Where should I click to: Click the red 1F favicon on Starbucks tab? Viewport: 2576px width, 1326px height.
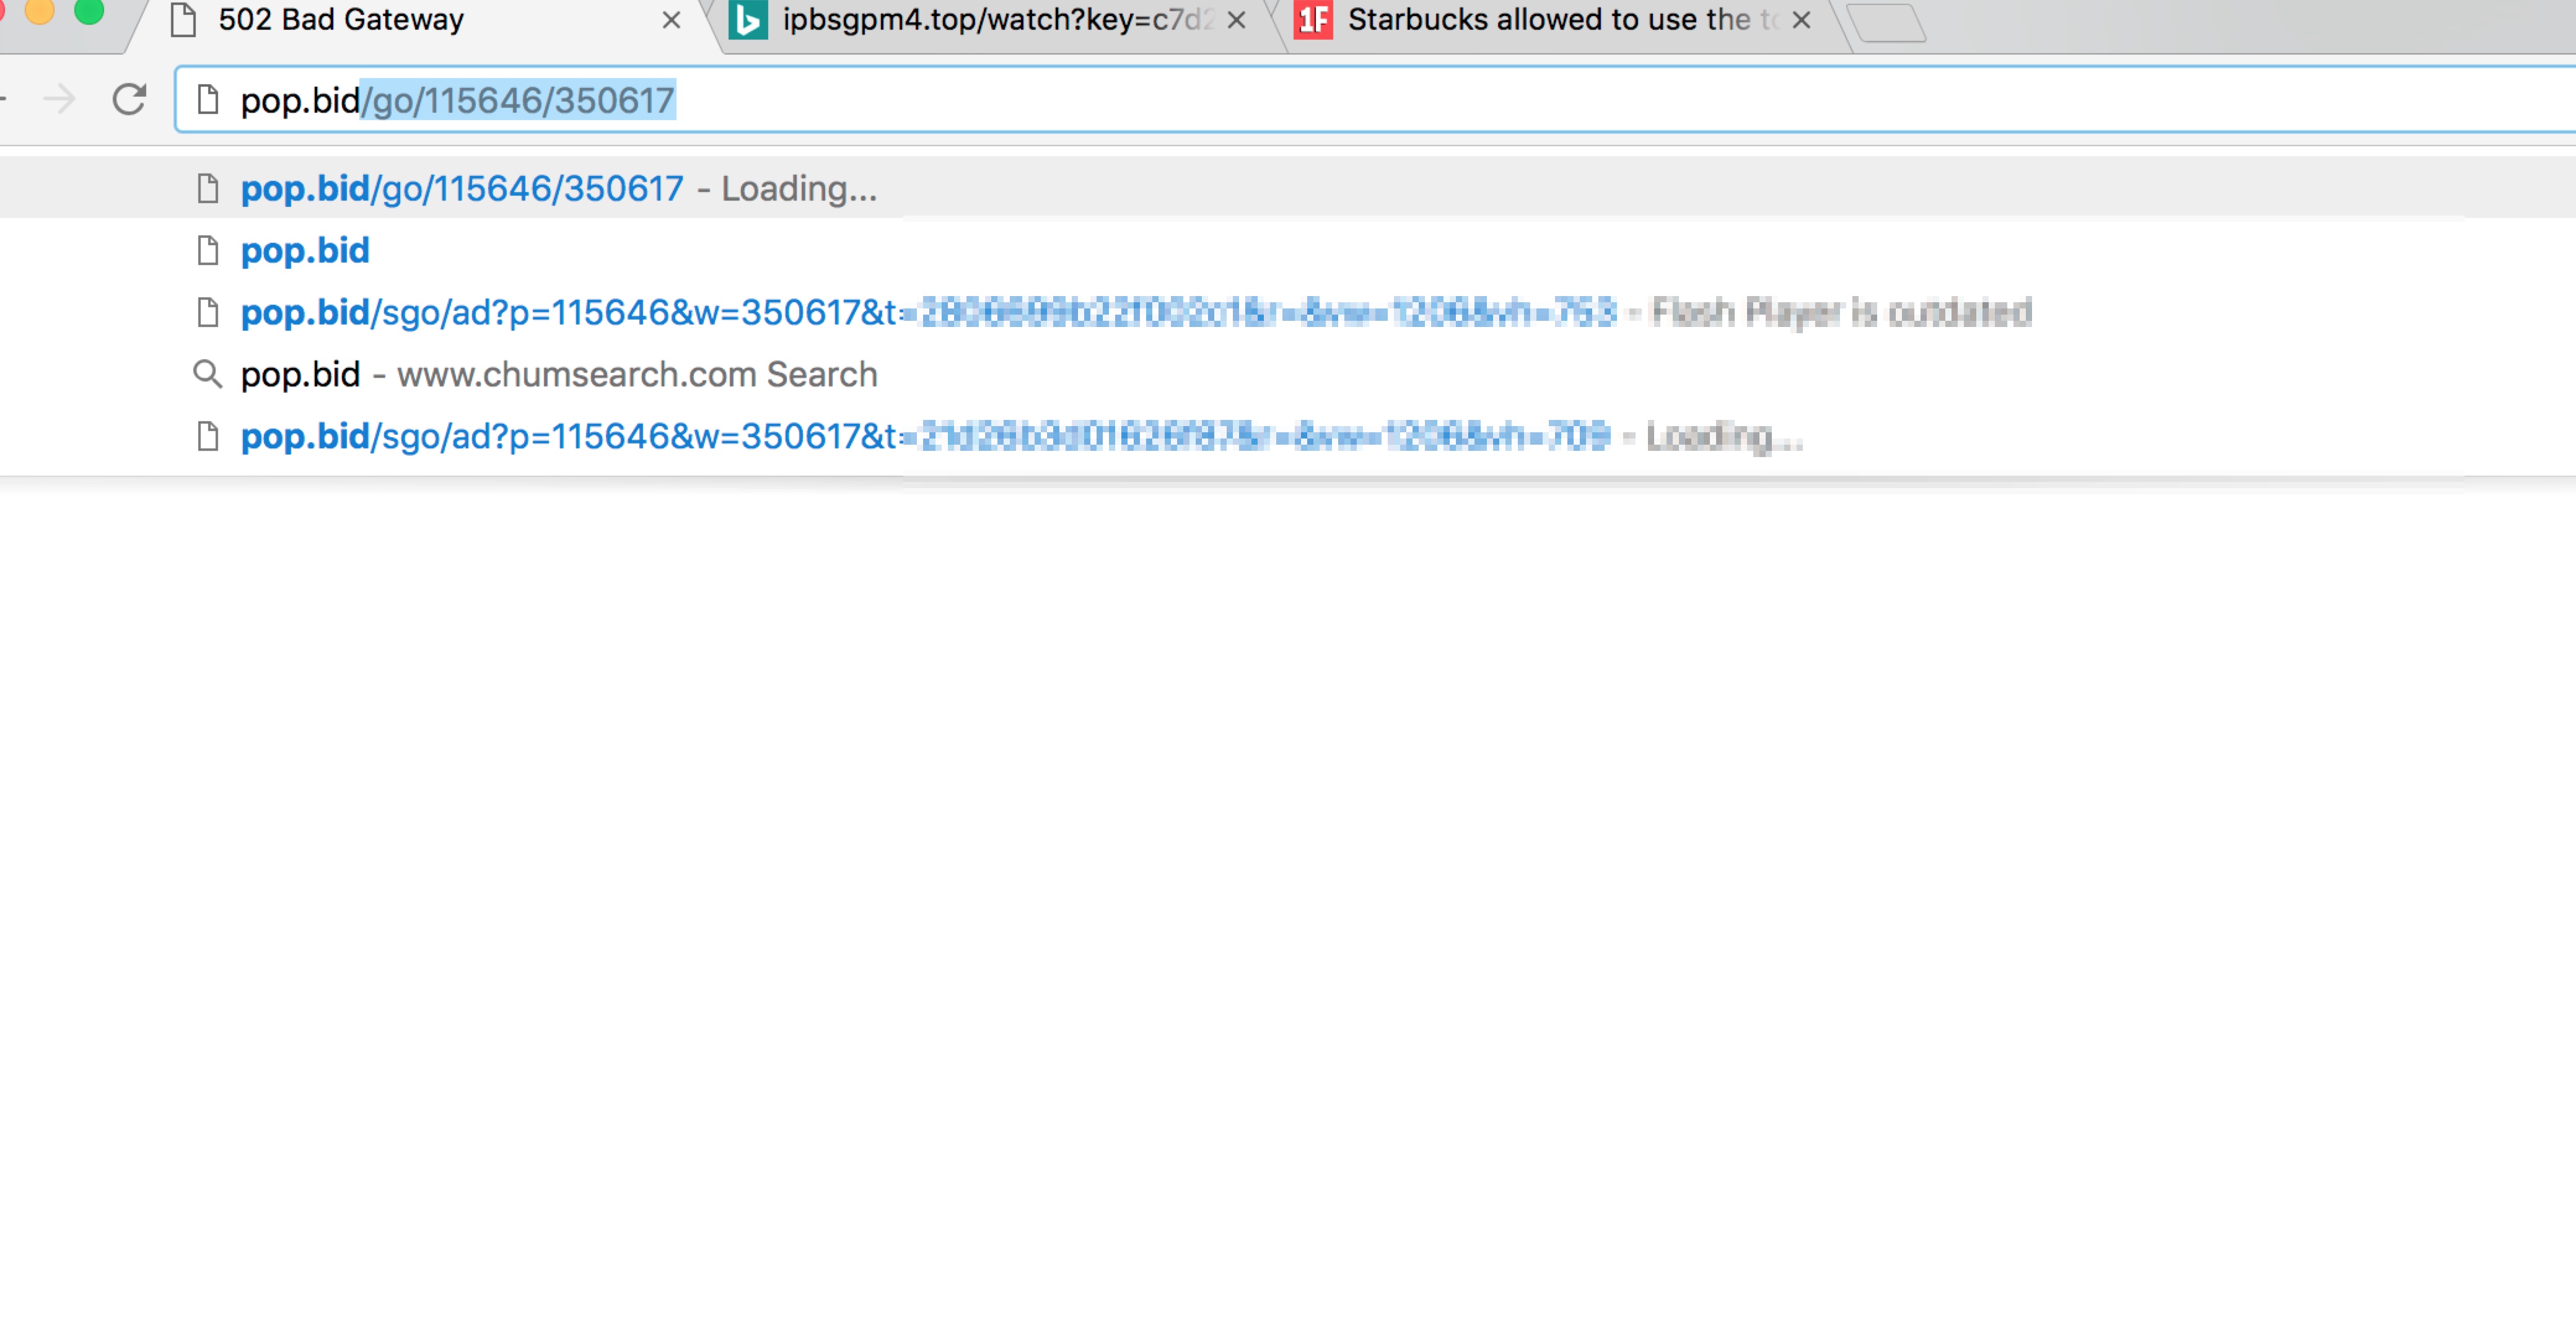(x=1313, y=20)
